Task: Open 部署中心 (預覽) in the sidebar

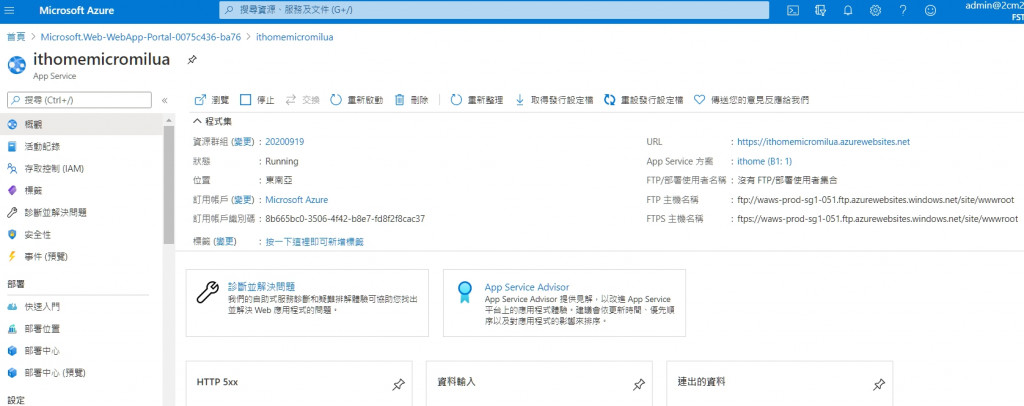Action: tap(82, 373)
